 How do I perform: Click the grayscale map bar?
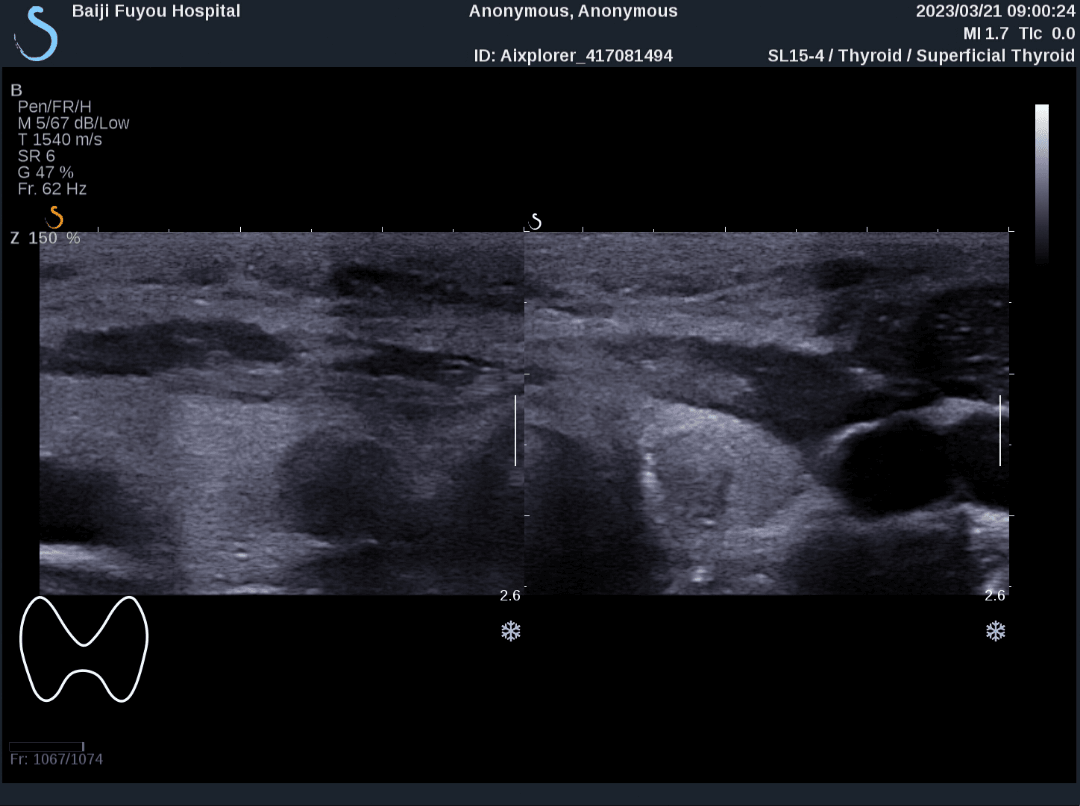click(1042, 182)
